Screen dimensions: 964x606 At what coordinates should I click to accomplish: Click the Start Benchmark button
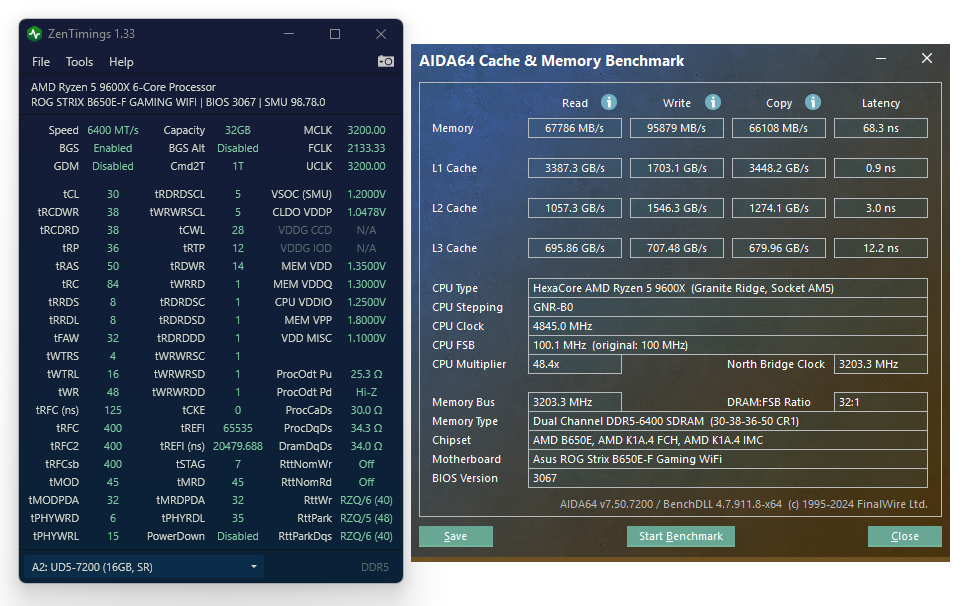point(681,536)
